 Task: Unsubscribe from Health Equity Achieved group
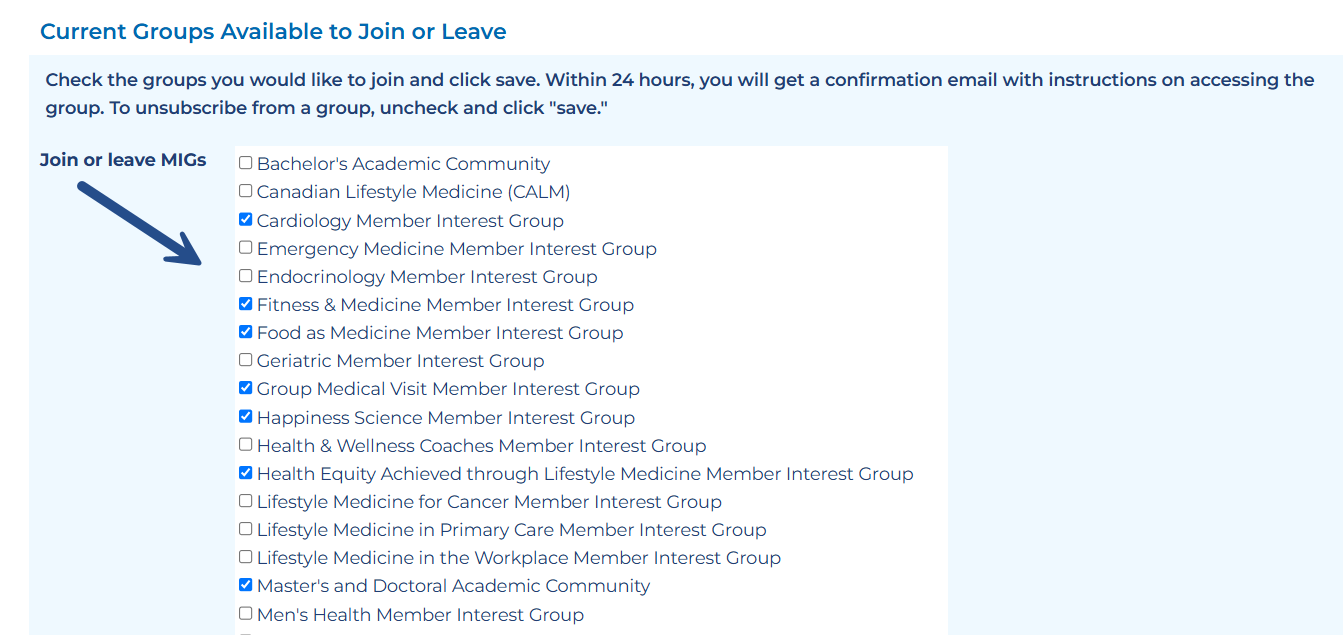click(x=246, y=473)
